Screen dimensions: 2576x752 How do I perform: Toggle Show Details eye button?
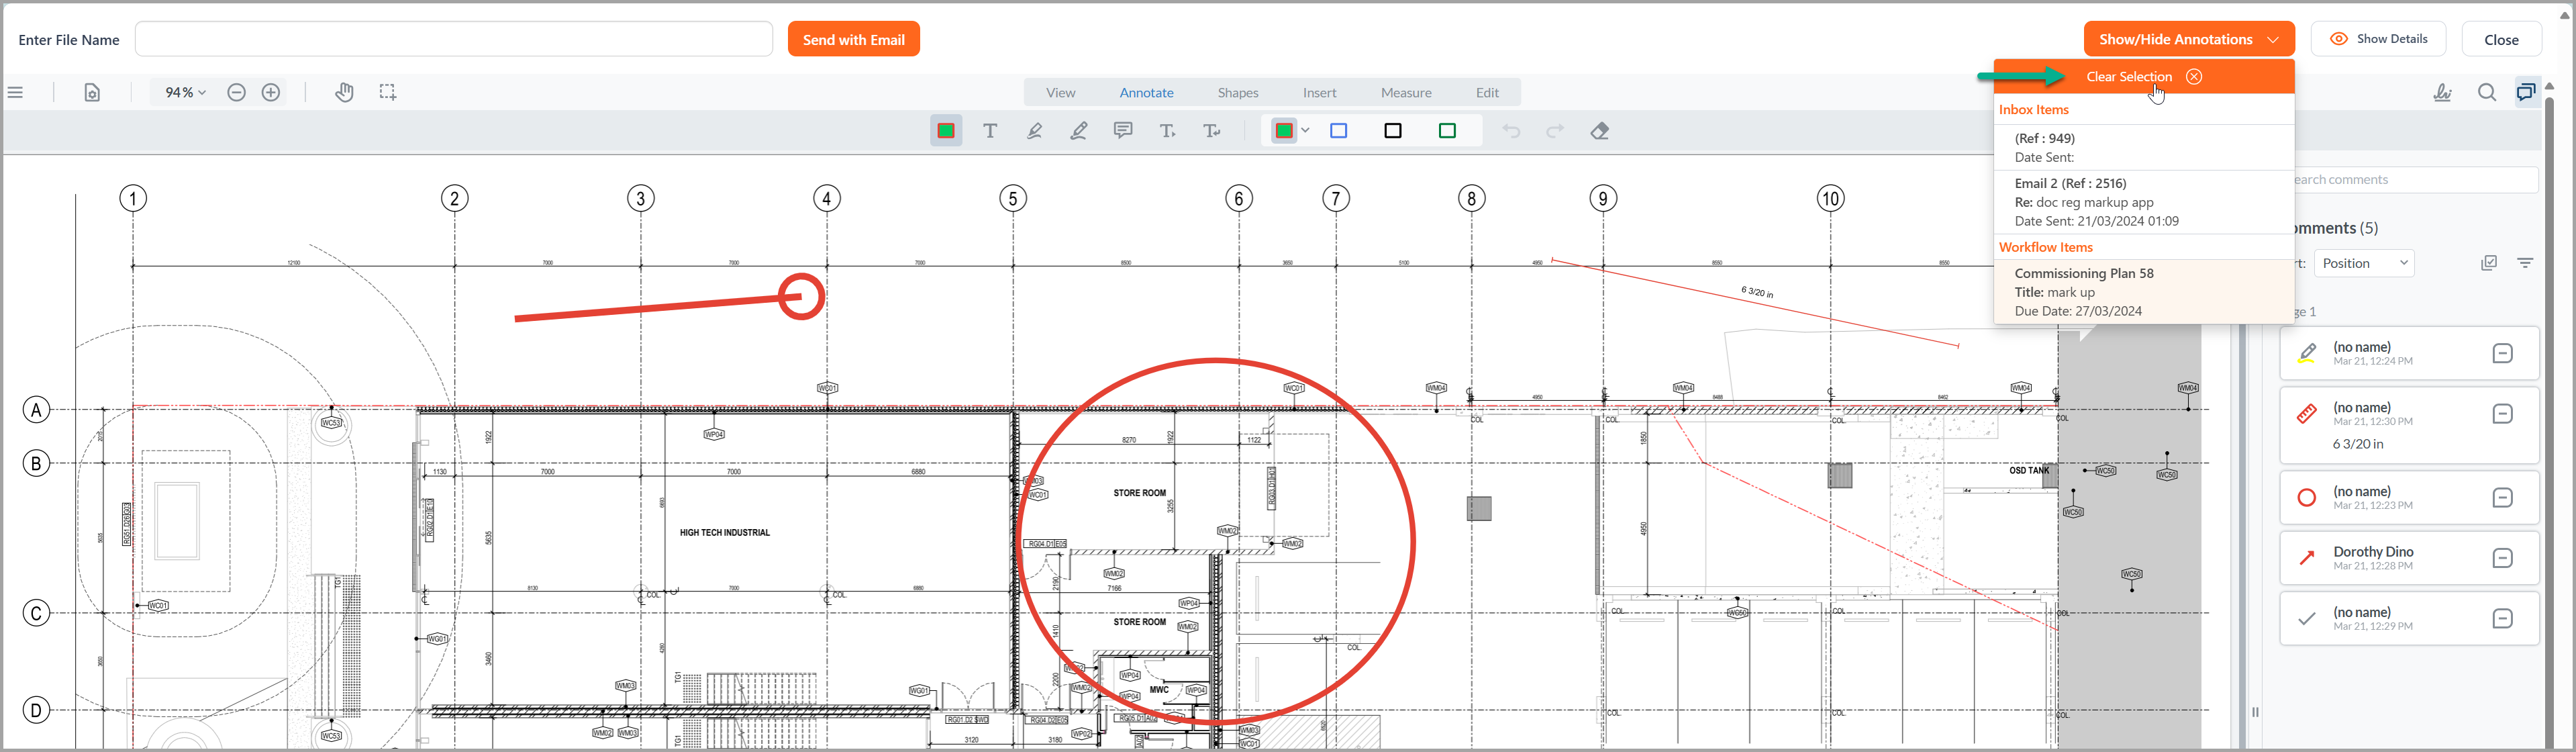click(2378, 39)
